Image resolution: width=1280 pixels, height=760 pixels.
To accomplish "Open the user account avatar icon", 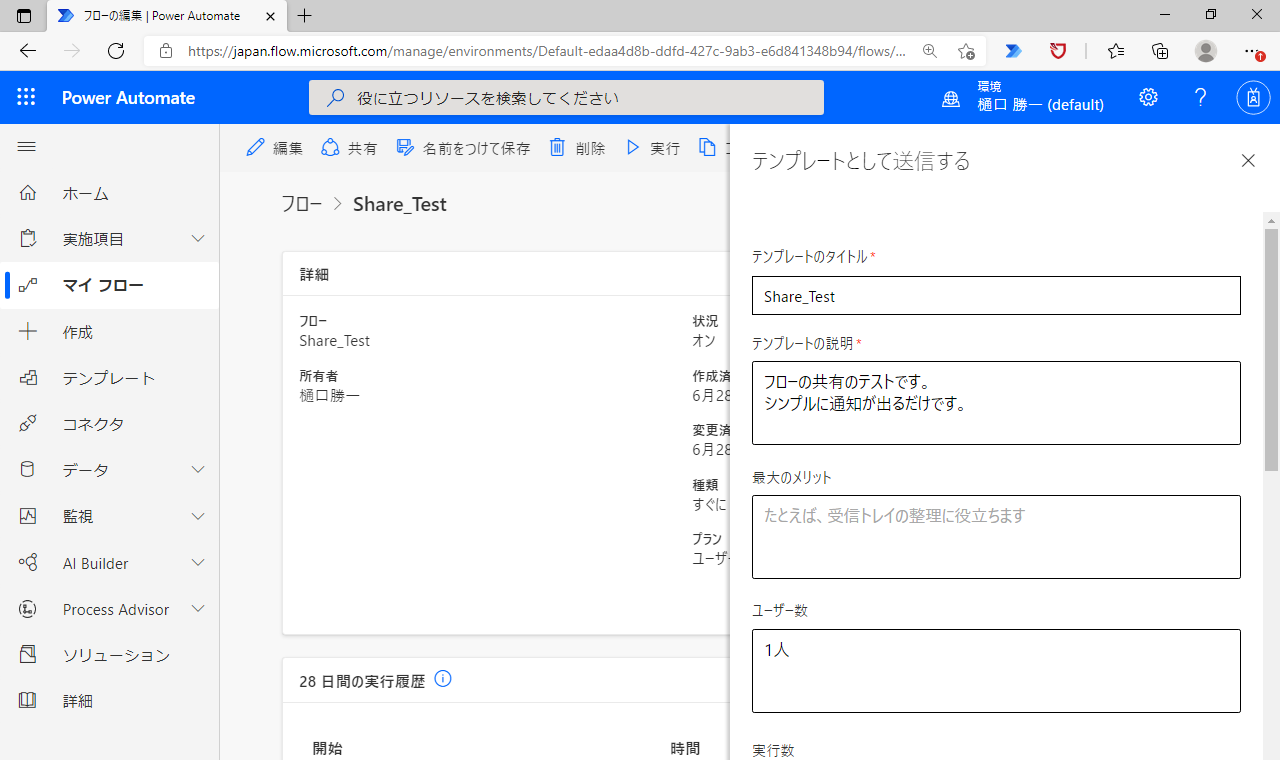I will click(x=1253, y=98).
